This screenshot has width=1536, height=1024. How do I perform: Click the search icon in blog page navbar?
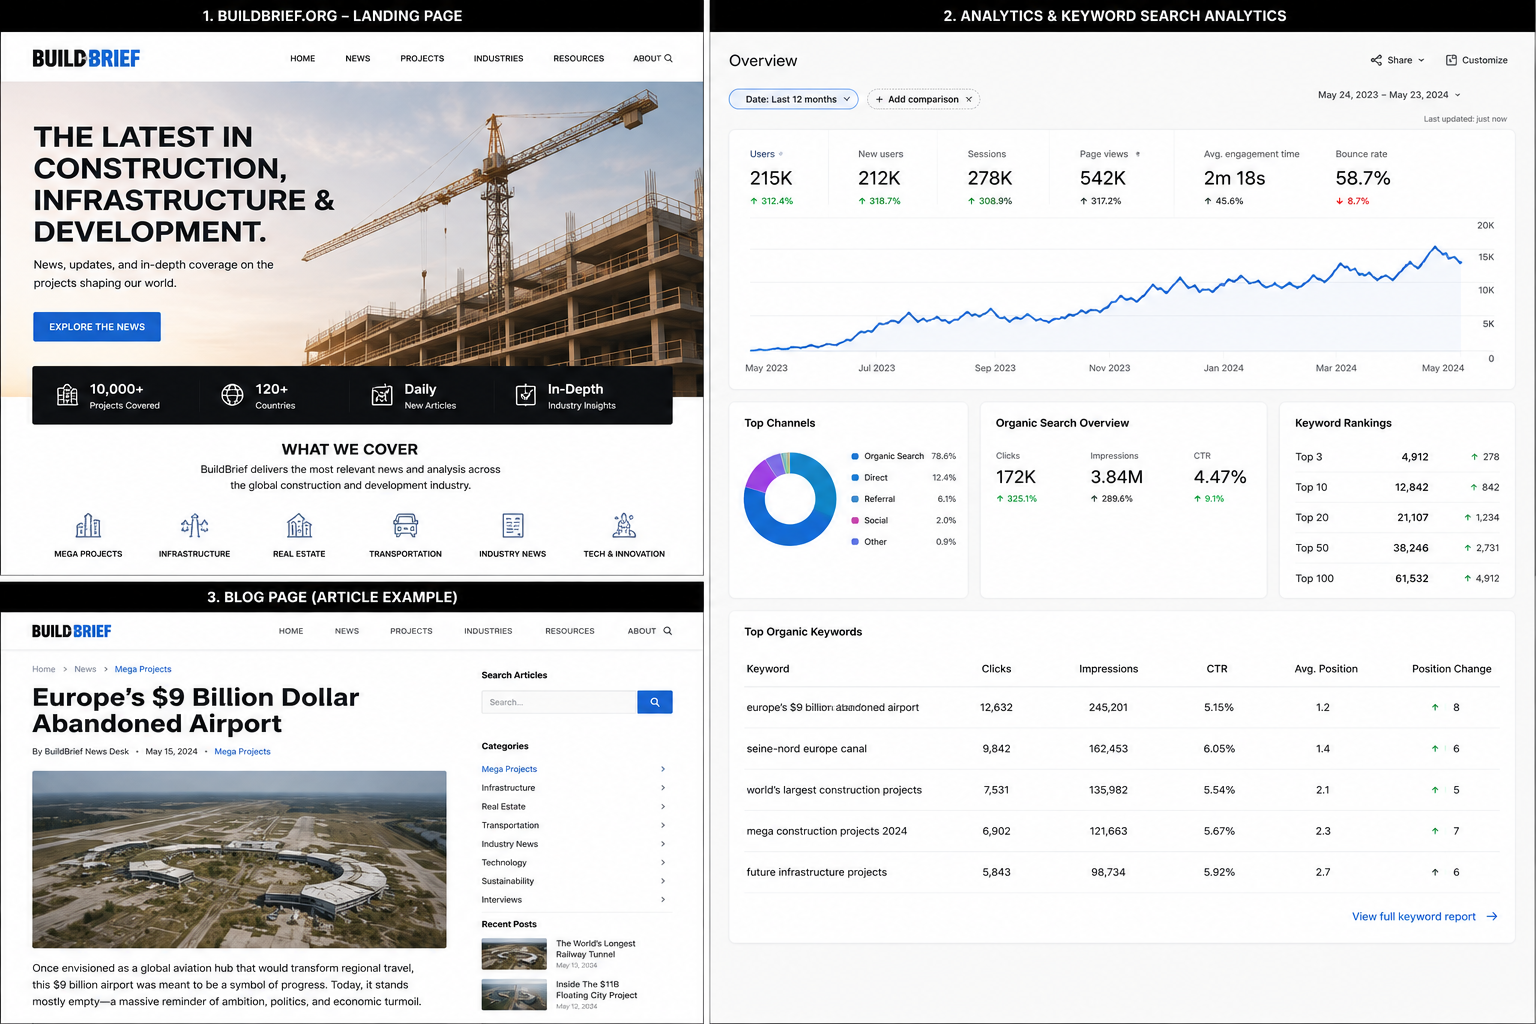coord(668,631)
